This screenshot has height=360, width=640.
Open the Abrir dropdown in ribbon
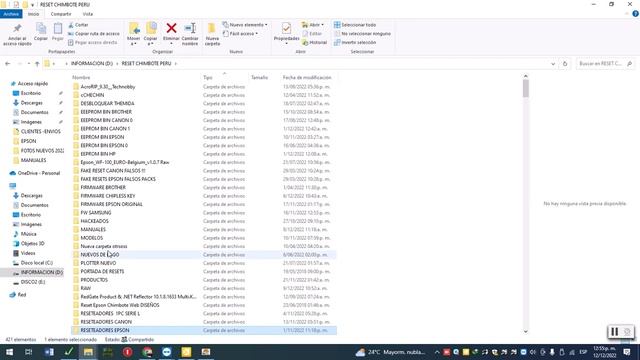pos(313,25)
